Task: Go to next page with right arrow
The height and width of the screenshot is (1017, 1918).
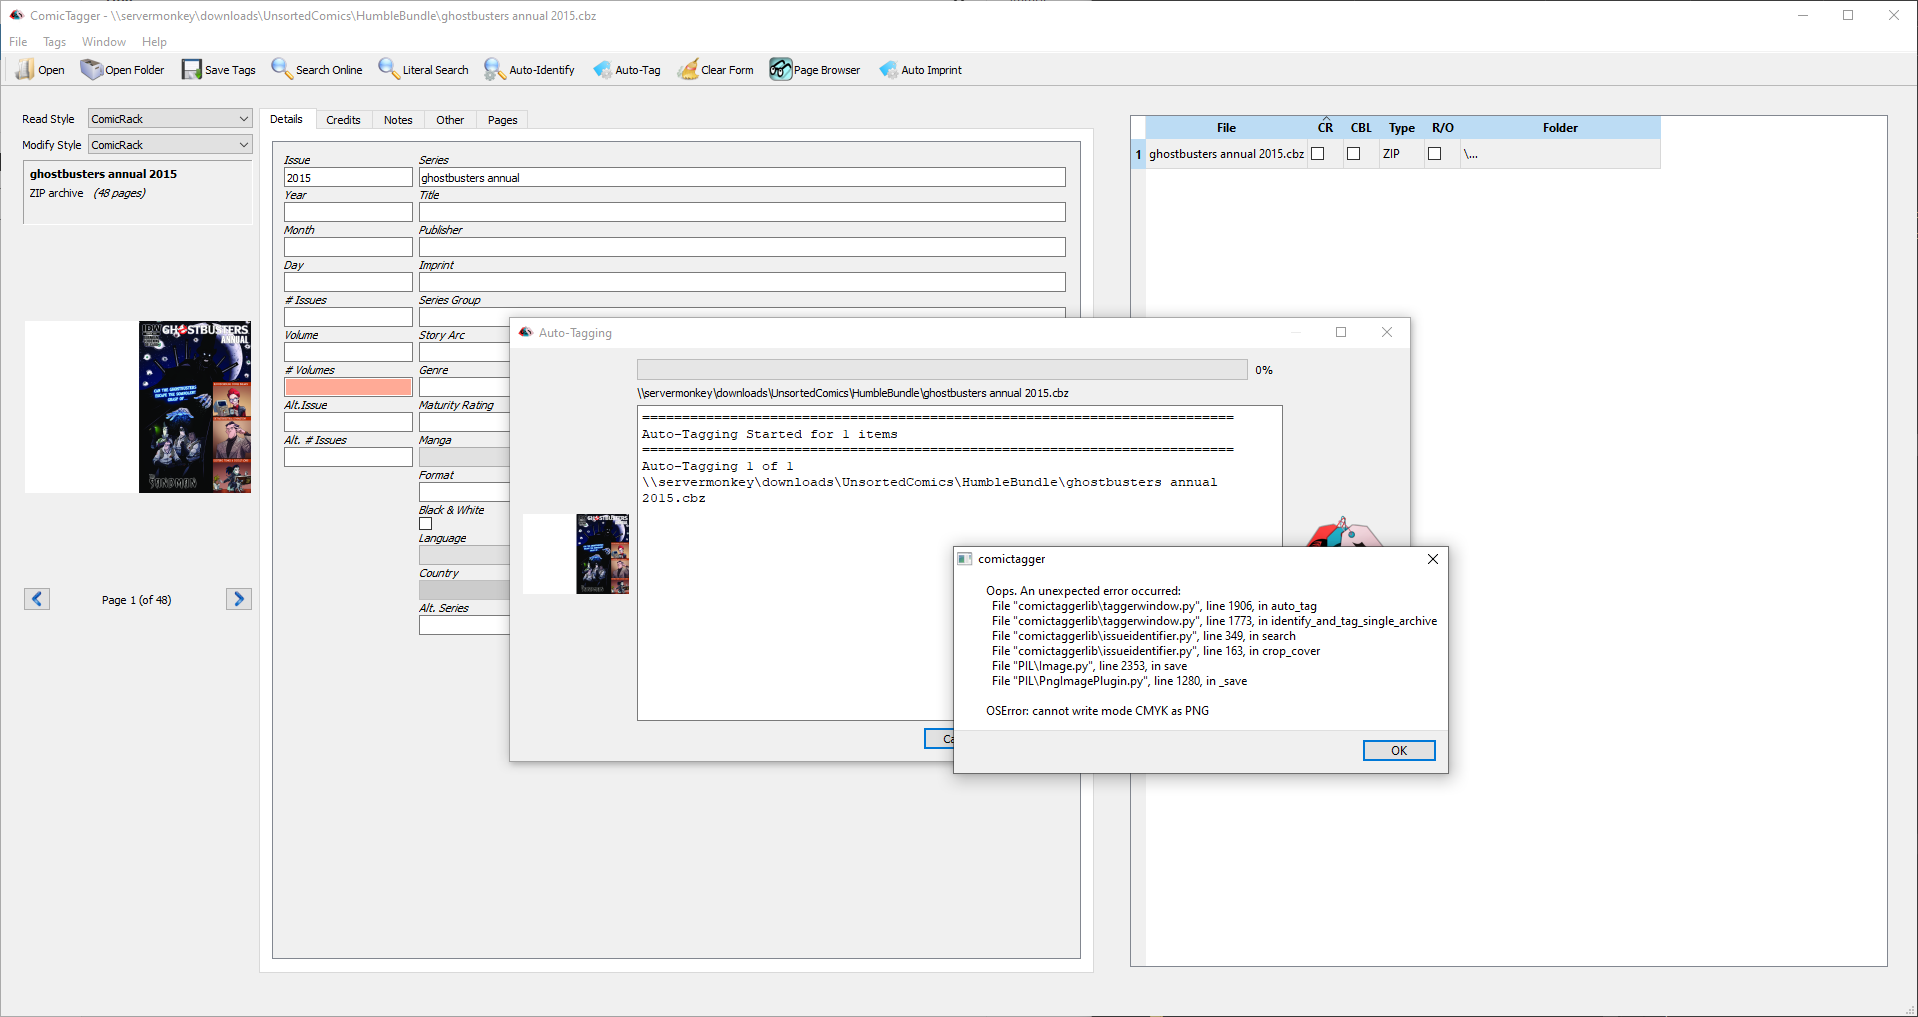Action: (238, 599)
